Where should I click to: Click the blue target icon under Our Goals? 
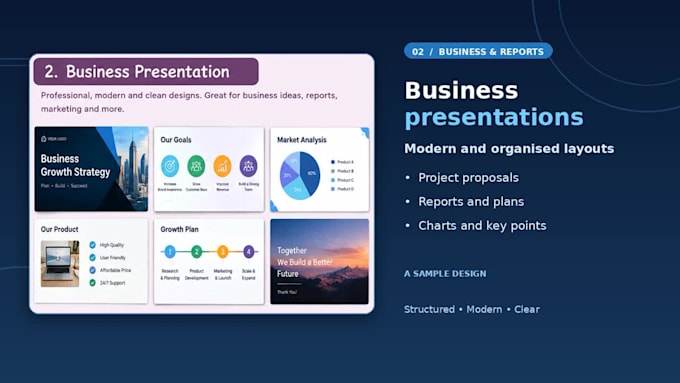point(170,166)
